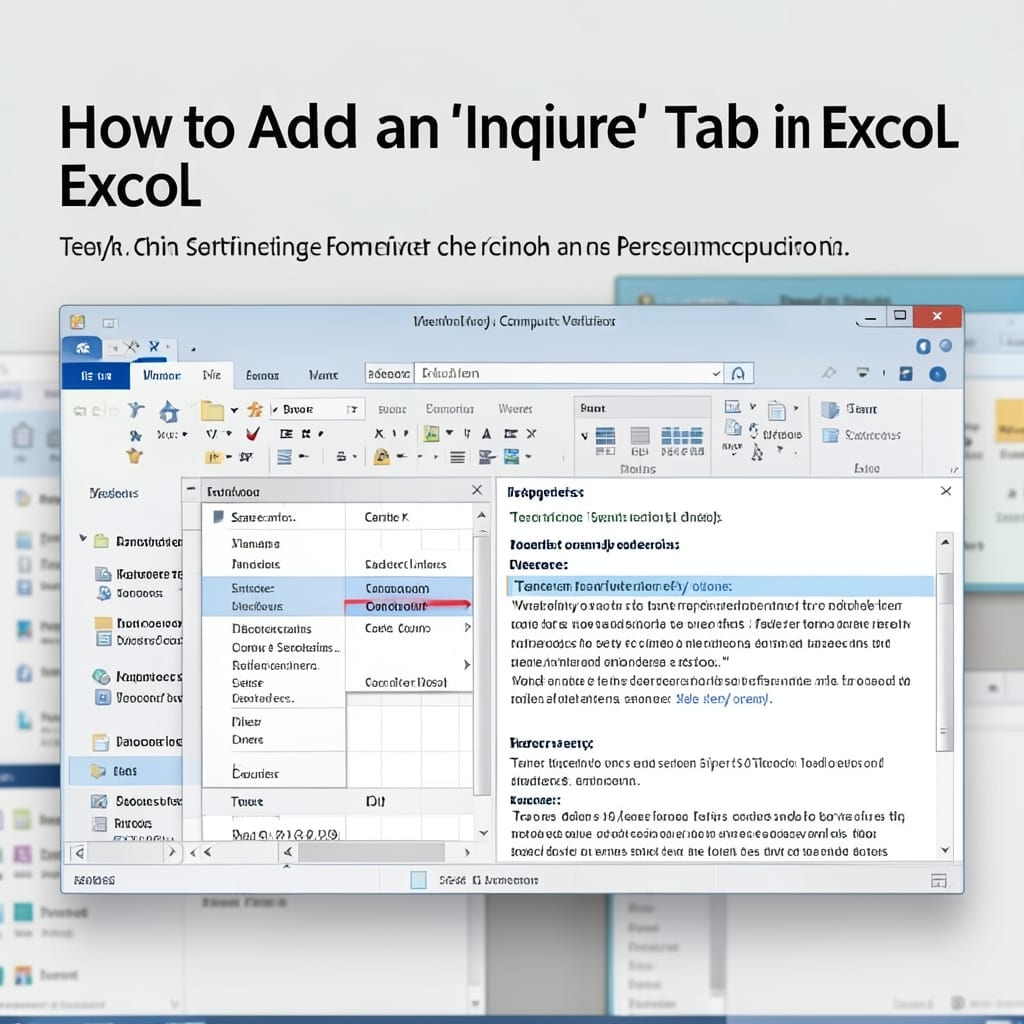Choose the Eoouiier menu entry

(255, 774)
